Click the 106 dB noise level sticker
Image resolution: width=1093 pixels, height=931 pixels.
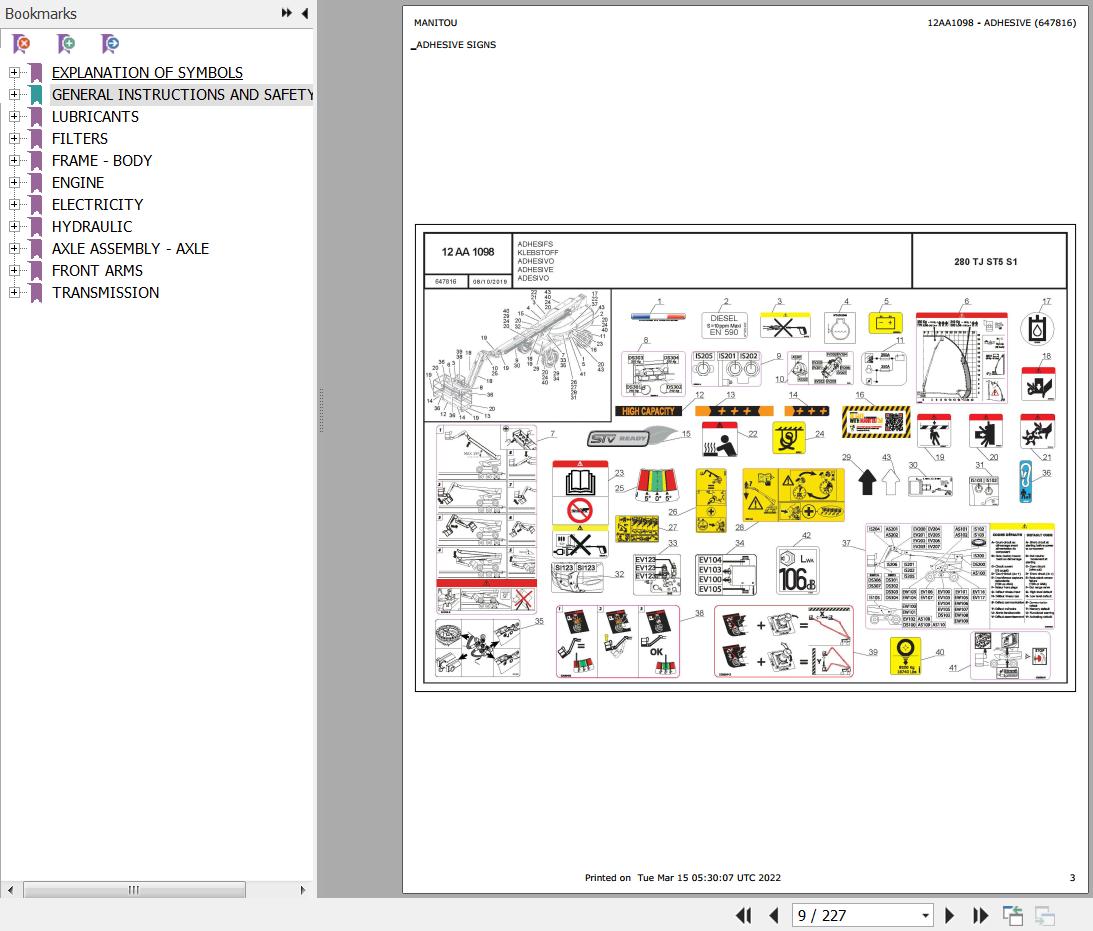[797, 571]
